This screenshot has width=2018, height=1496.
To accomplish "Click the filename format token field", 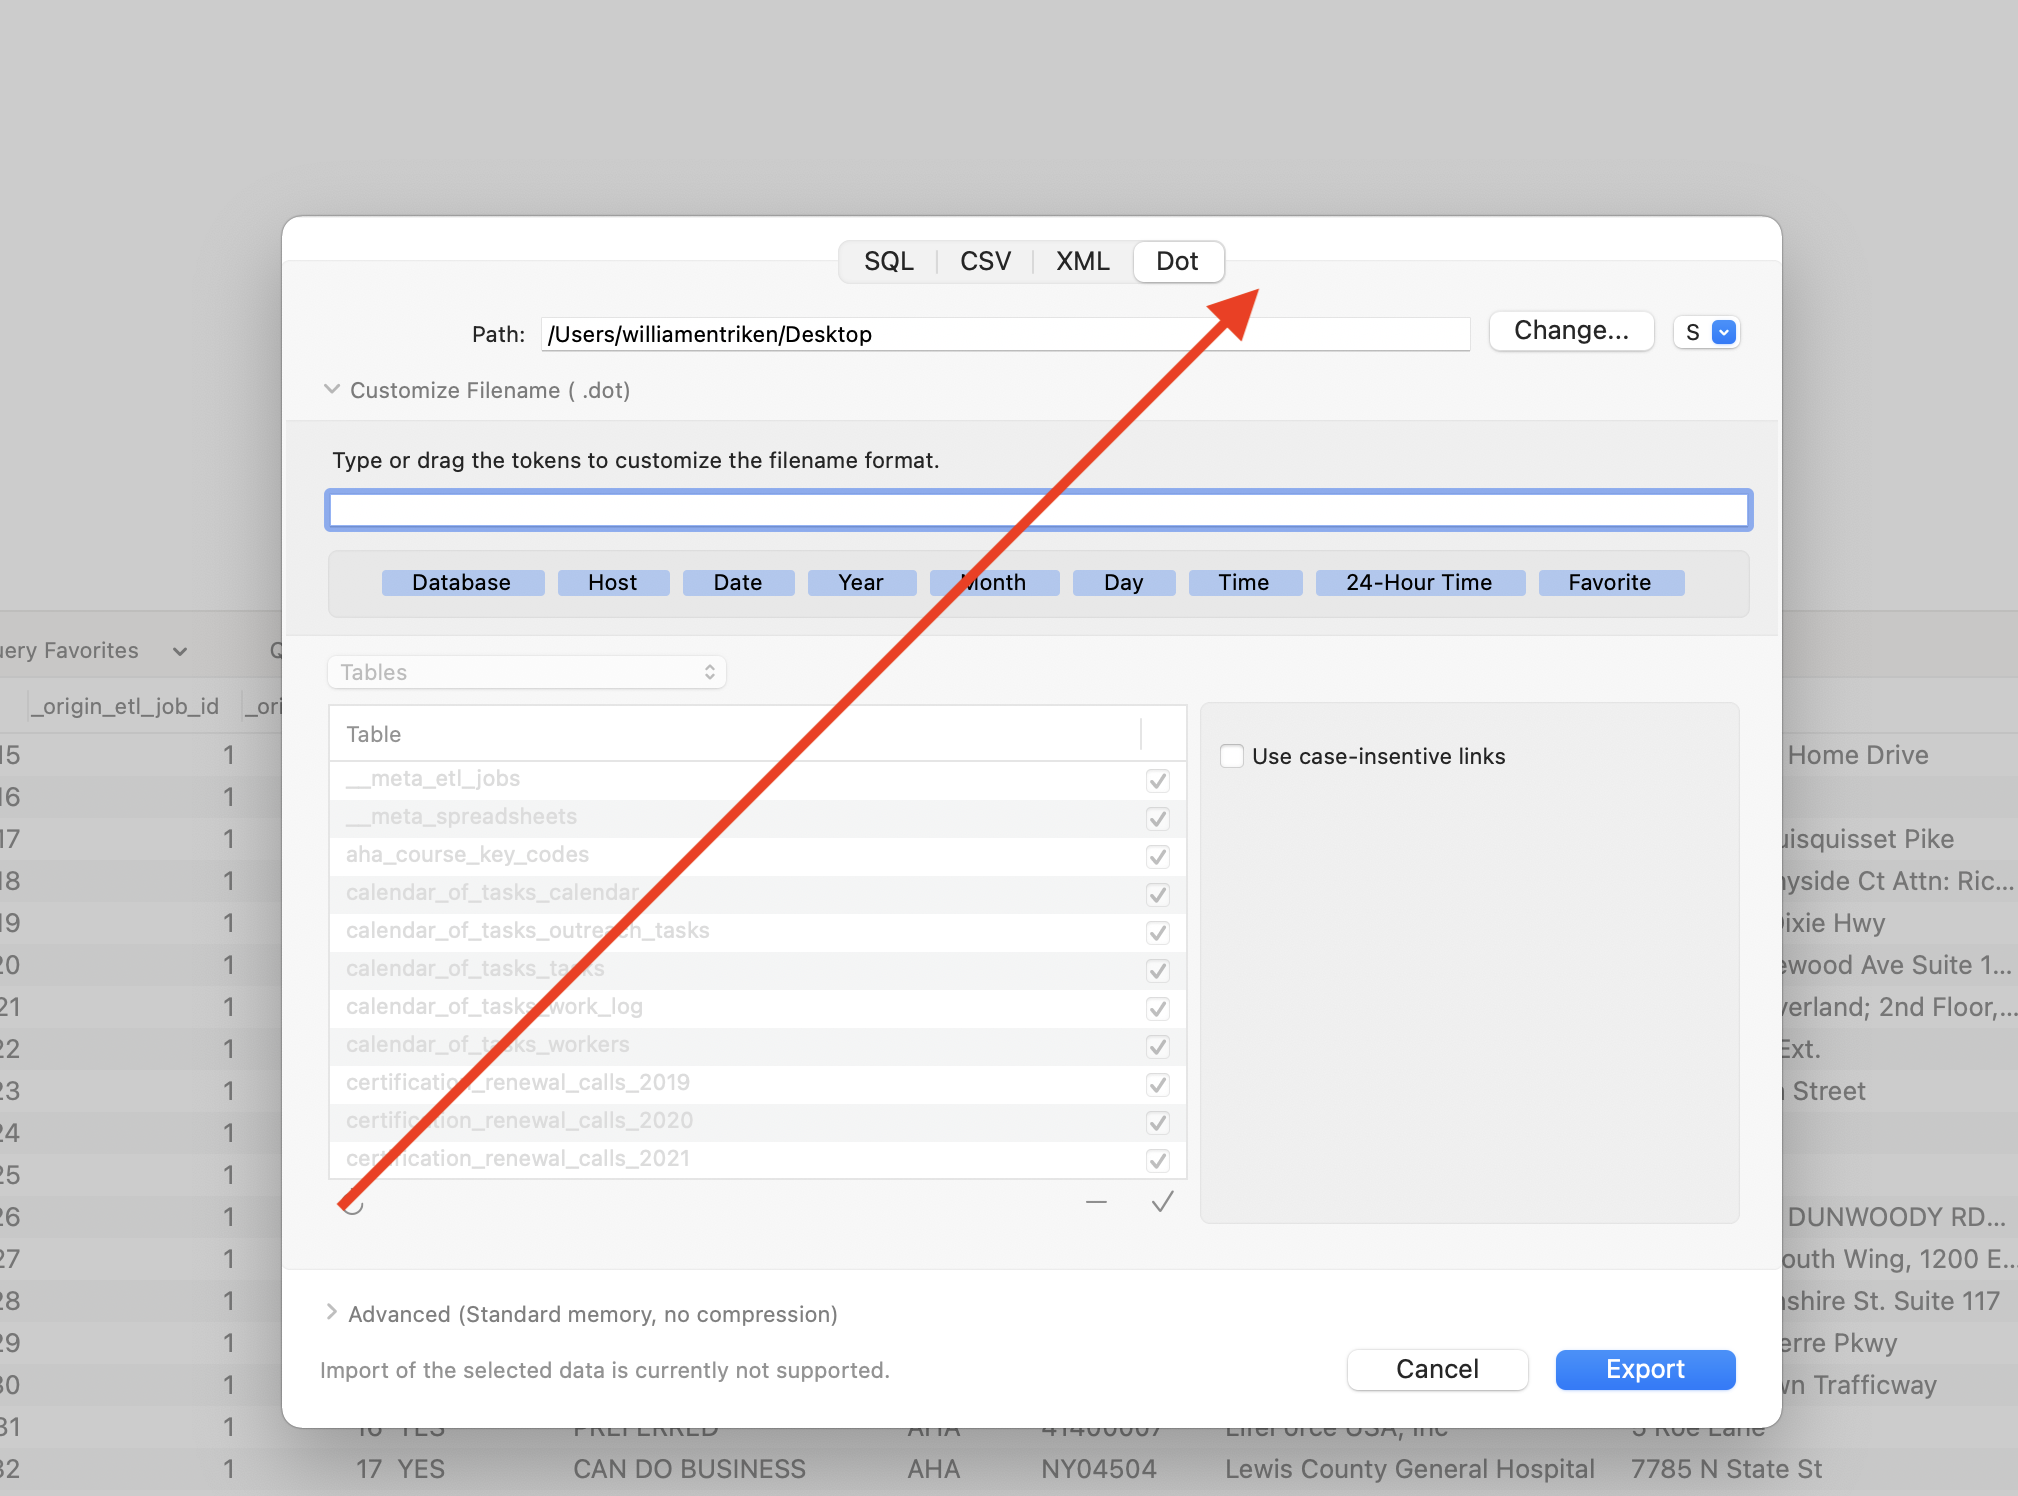I will point(1038,510).
